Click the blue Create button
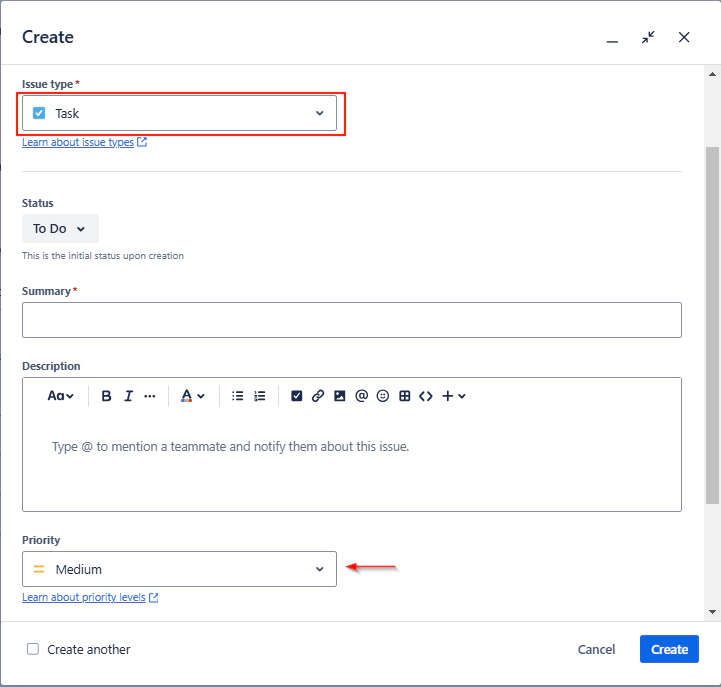This screenshot has height=687, width=721. 669,649
